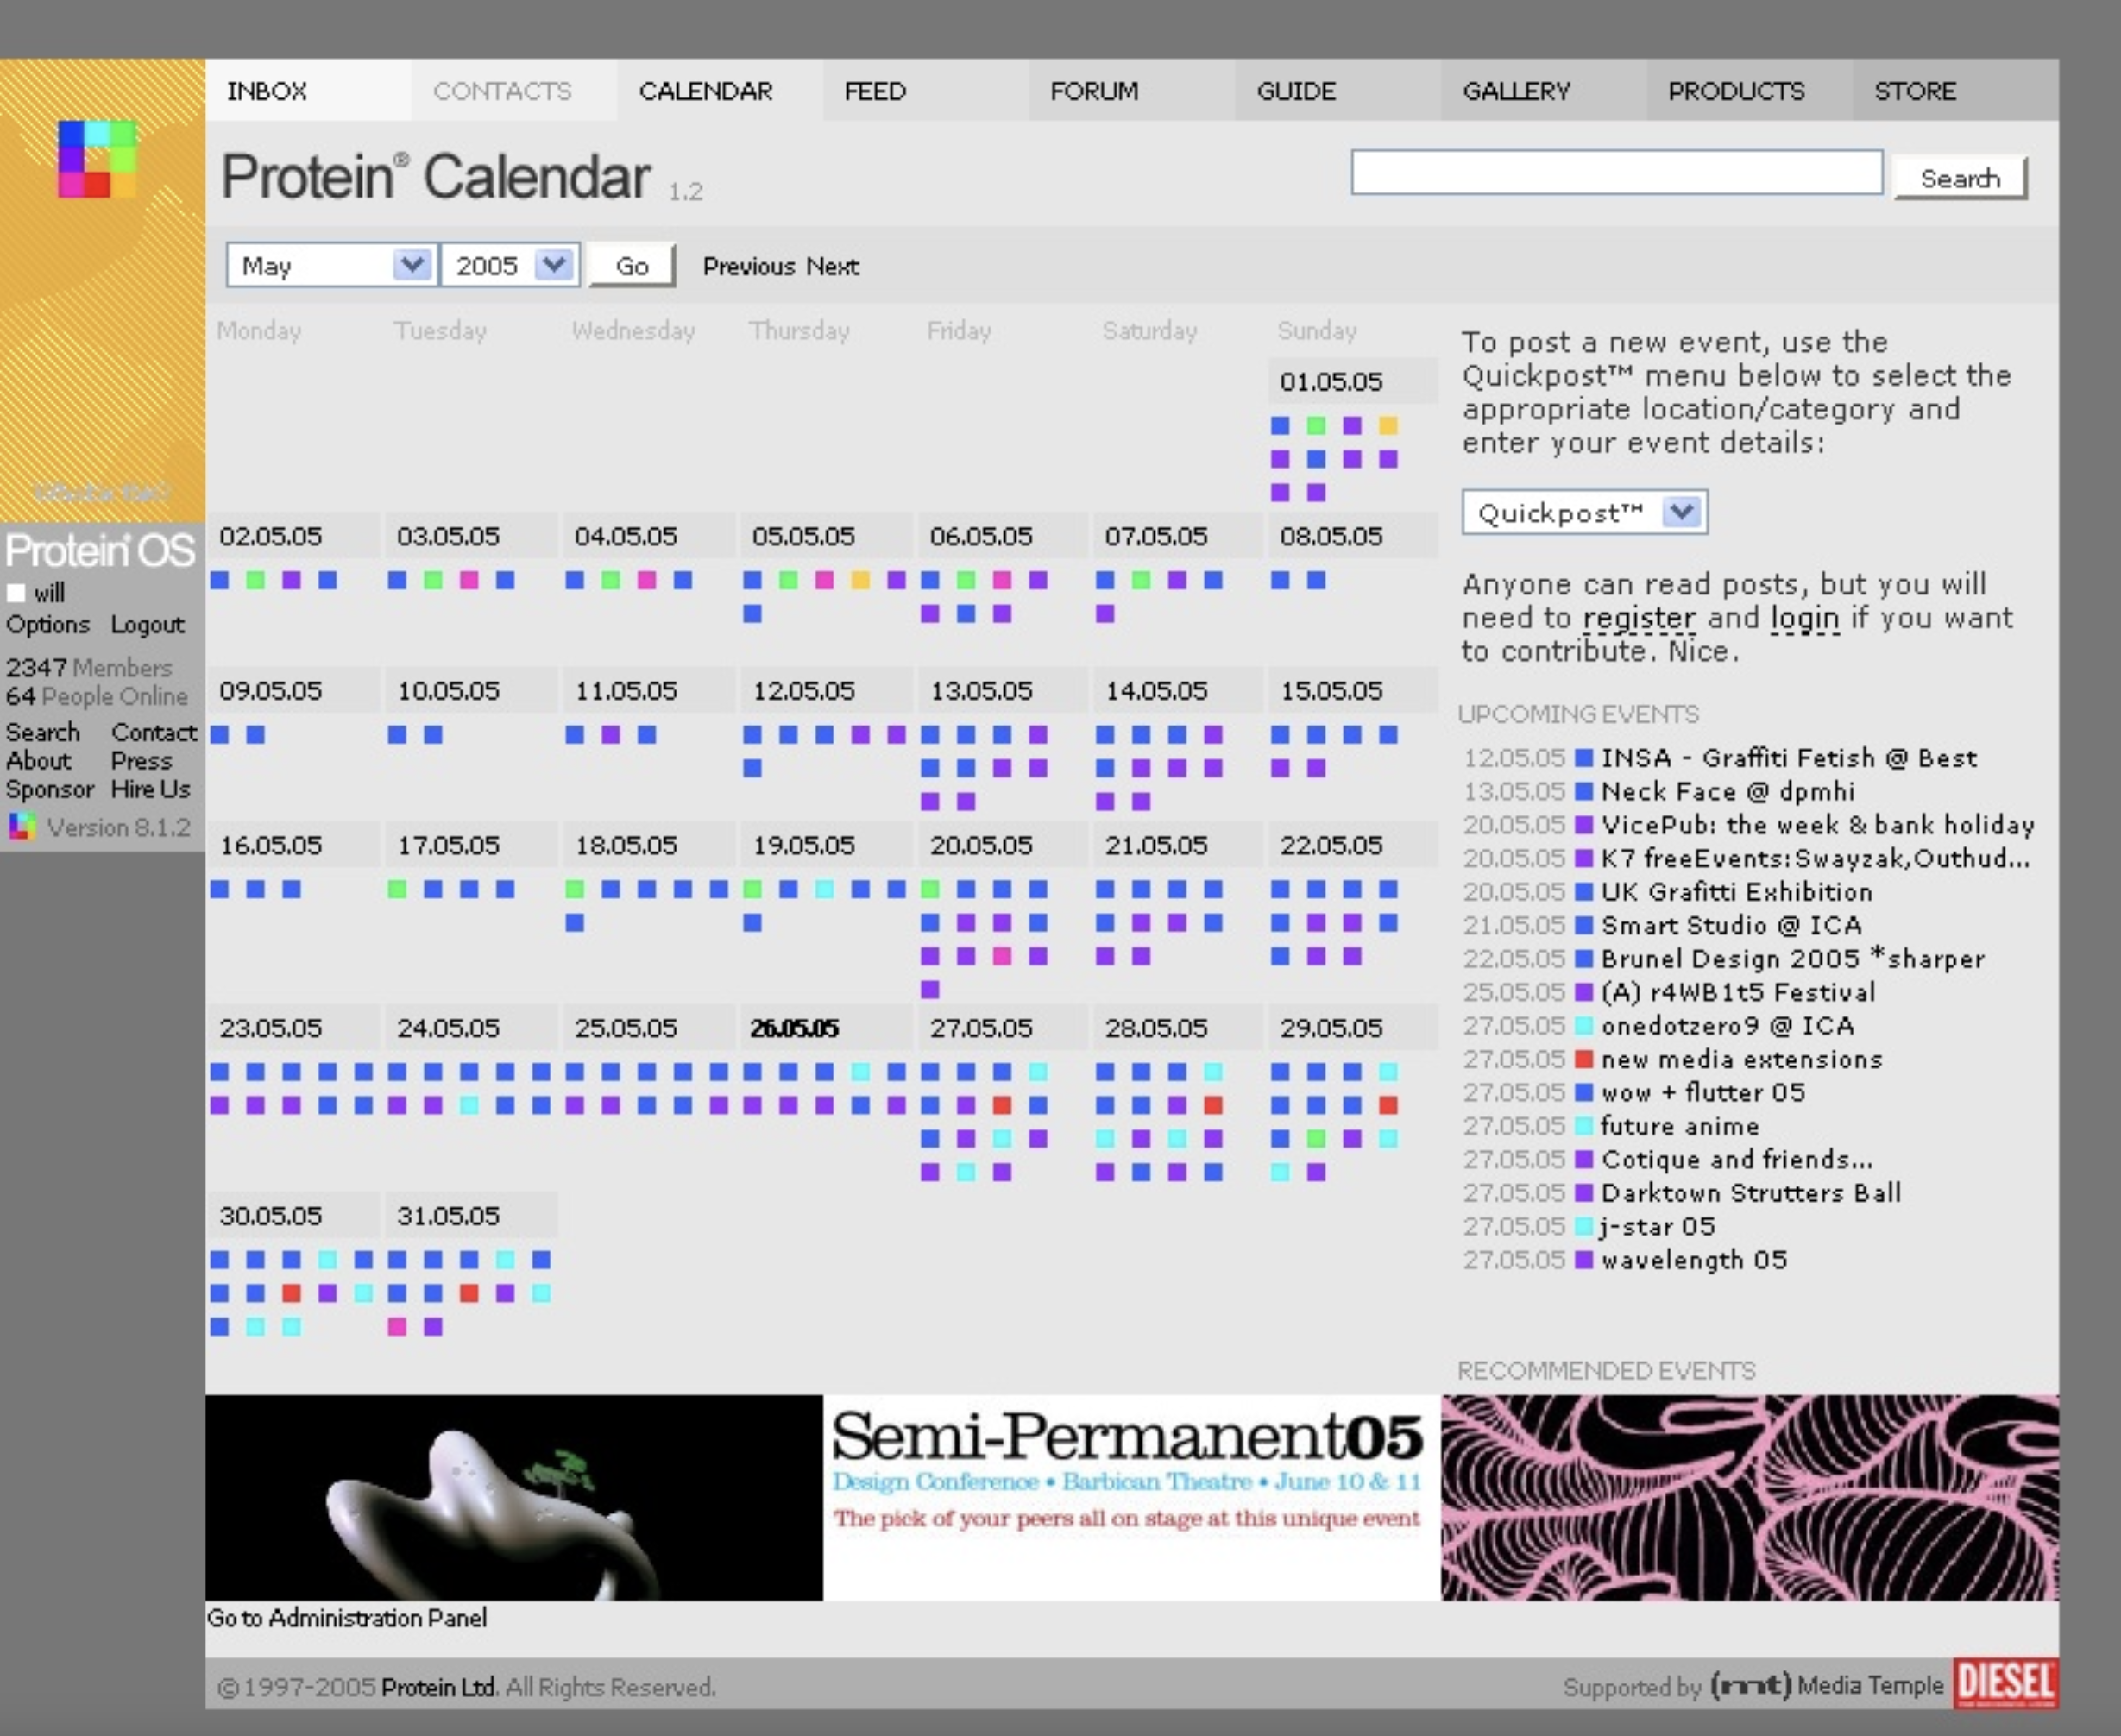This screenshot has height=1736, width=2121.
Task: Open the month dropdown showing May
Action: coord(331,265)
